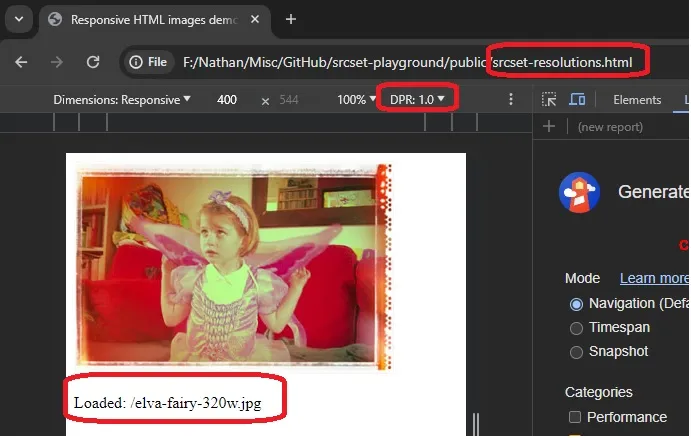The image size is (691, 438).
Task: Select Timespan mode
Action: click(576, 329)
